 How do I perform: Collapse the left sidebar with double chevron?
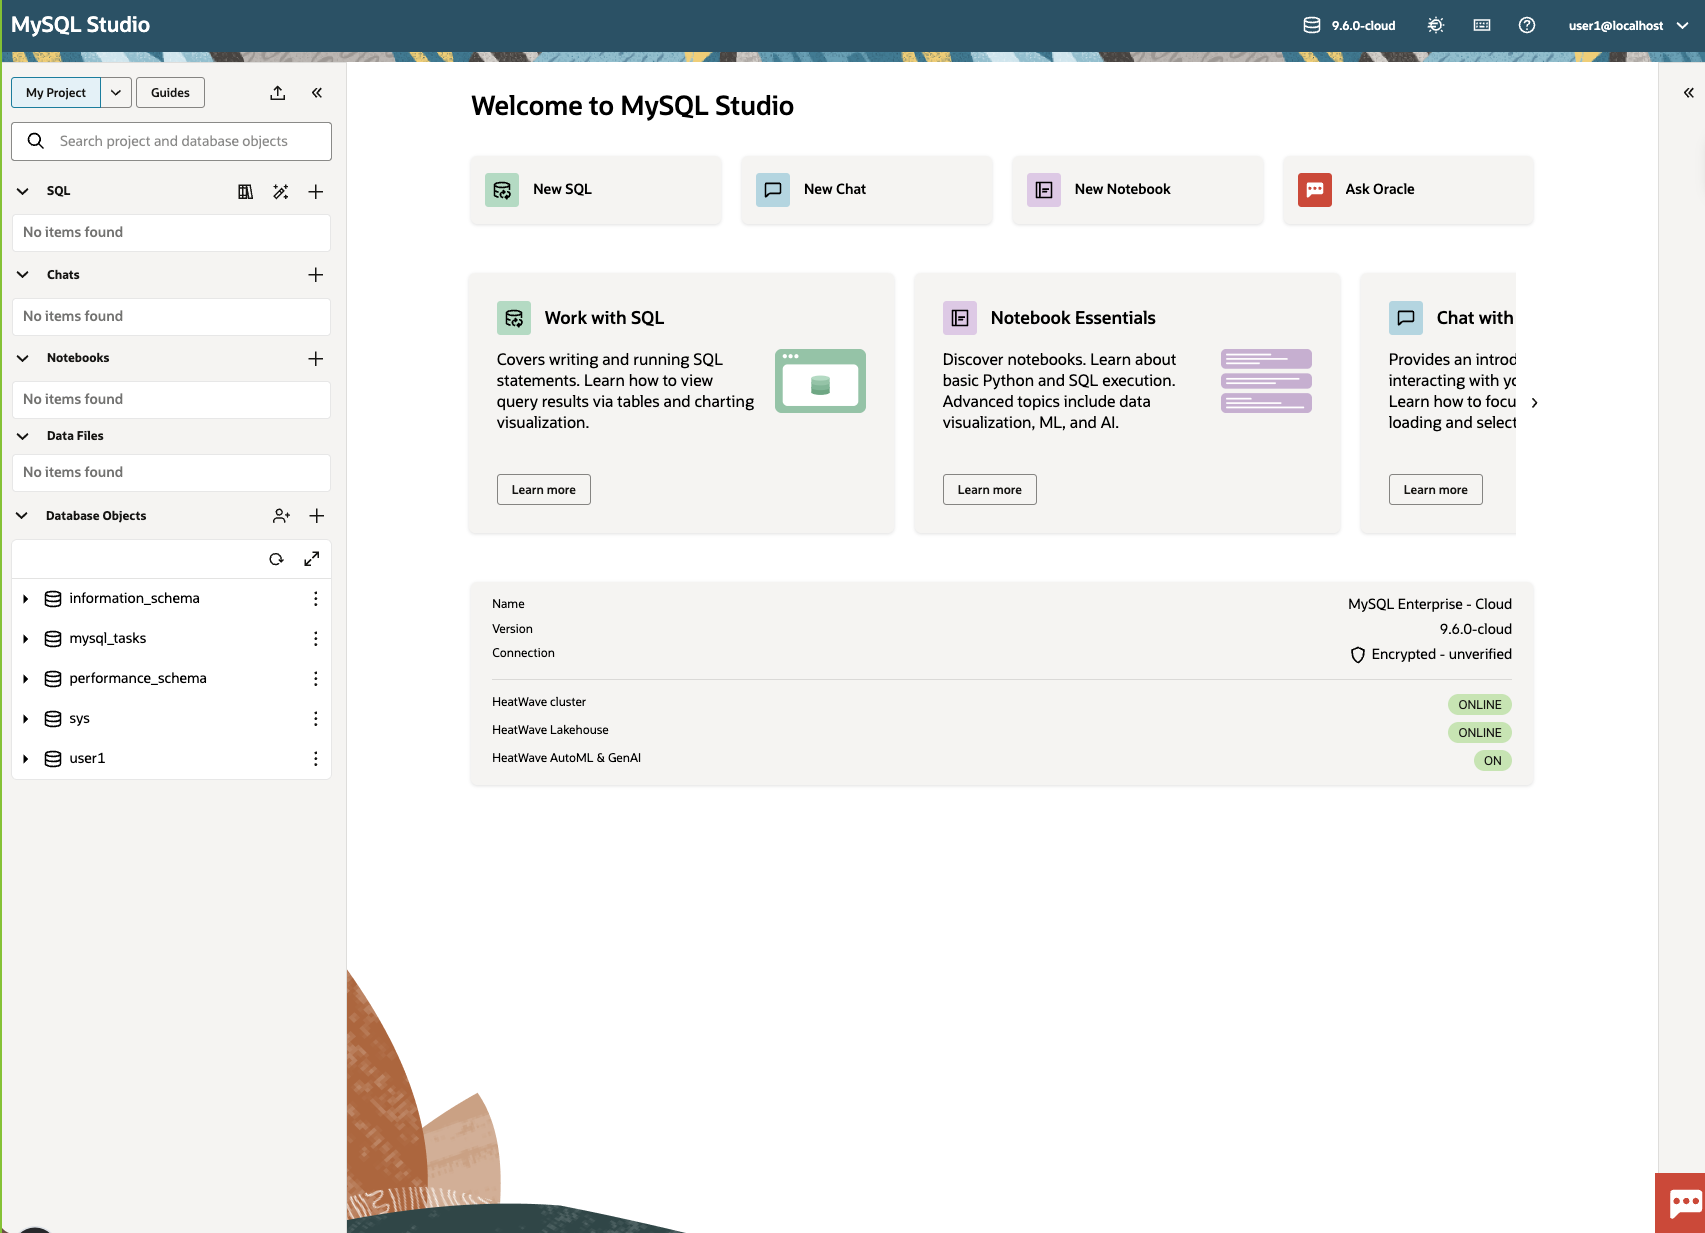[x=317, y=93]
